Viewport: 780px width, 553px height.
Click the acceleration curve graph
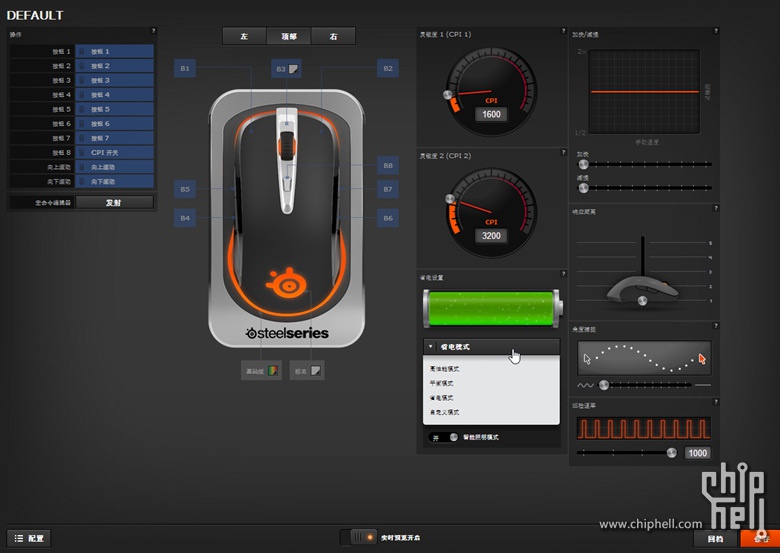click(x=644, y=92)
